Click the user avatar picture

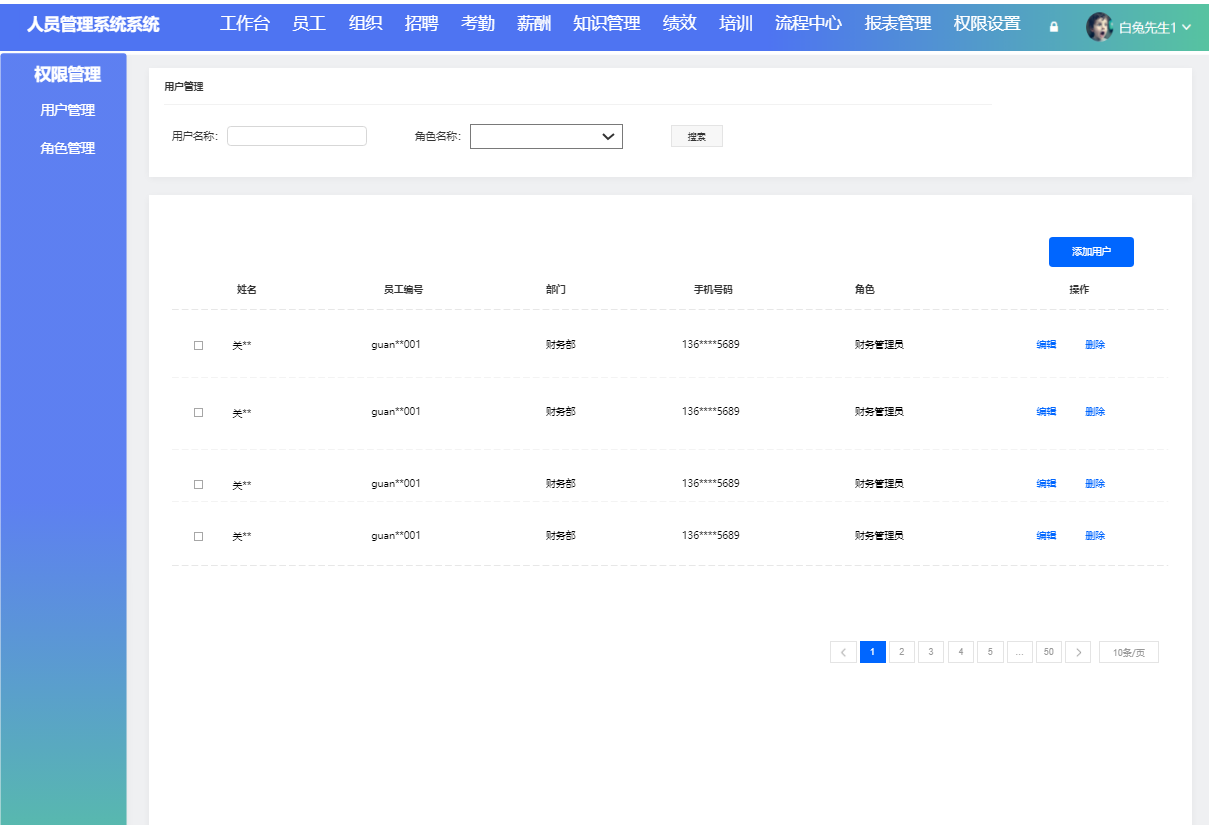1099,27
